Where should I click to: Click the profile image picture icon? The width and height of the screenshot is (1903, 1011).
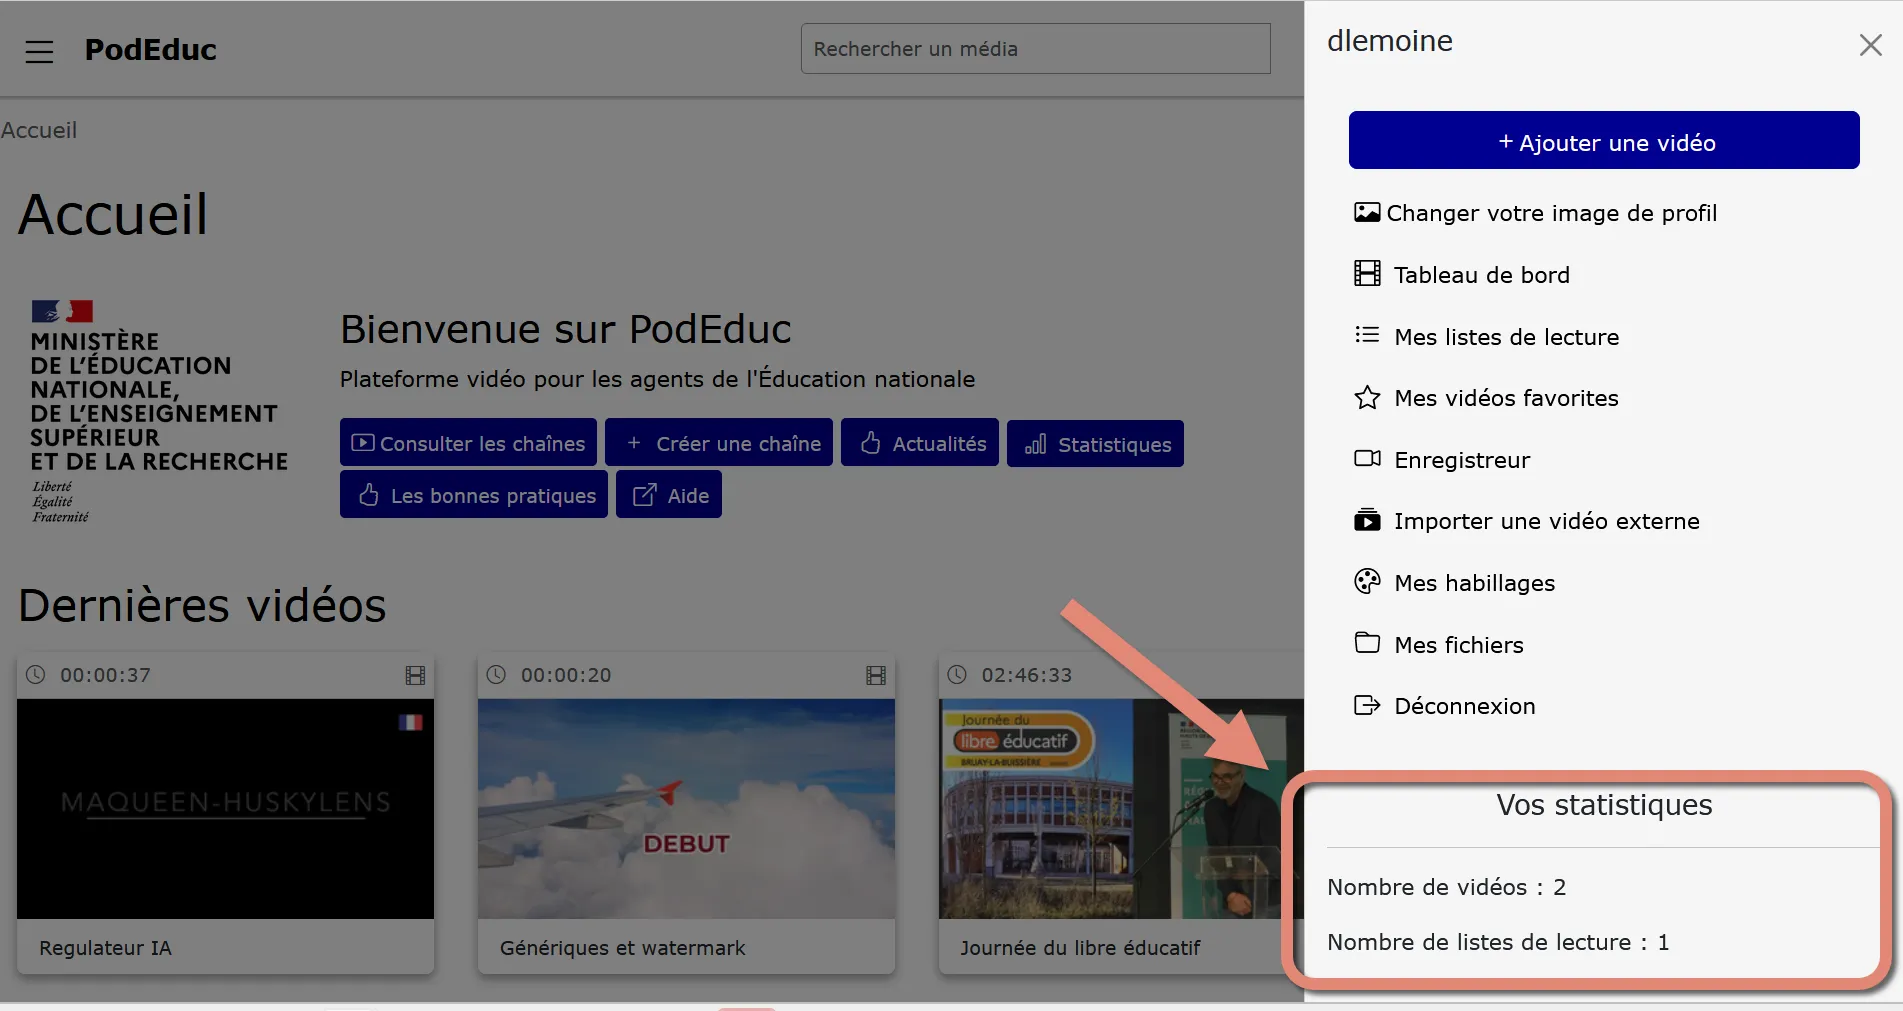(x=1367, y=212)
